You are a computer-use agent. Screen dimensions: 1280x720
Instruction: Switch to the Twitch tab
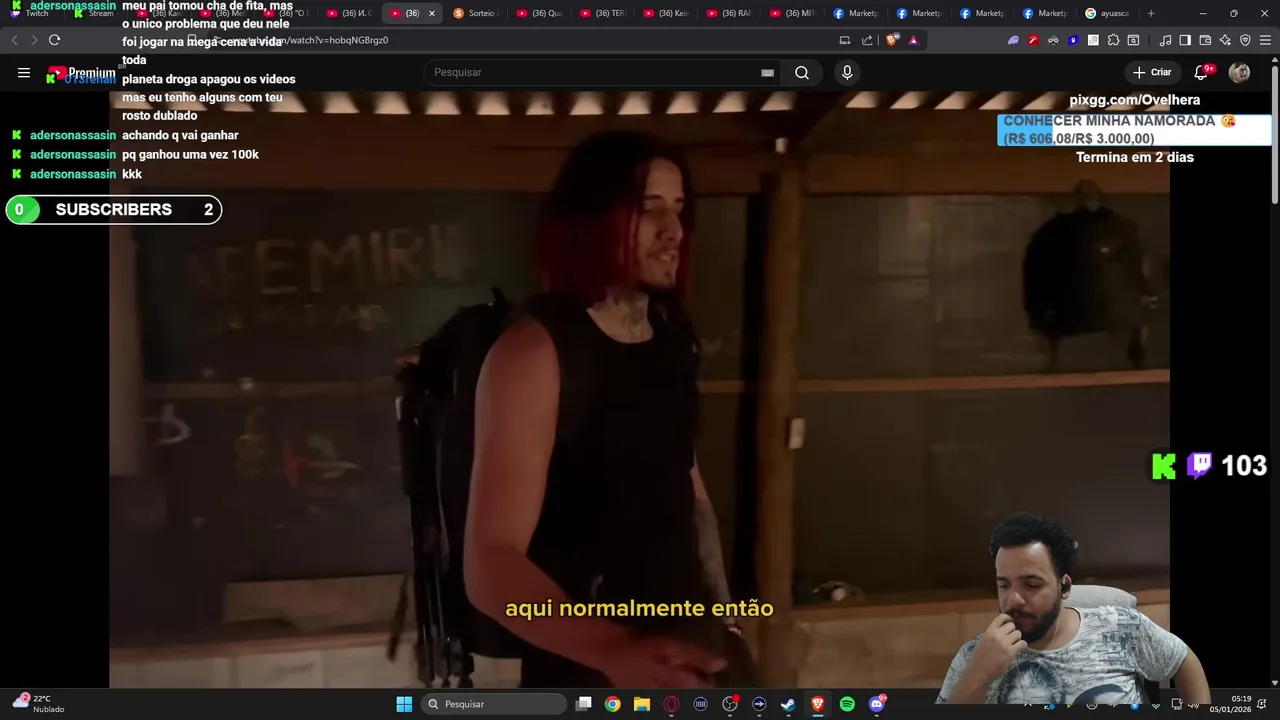point(32,13)
